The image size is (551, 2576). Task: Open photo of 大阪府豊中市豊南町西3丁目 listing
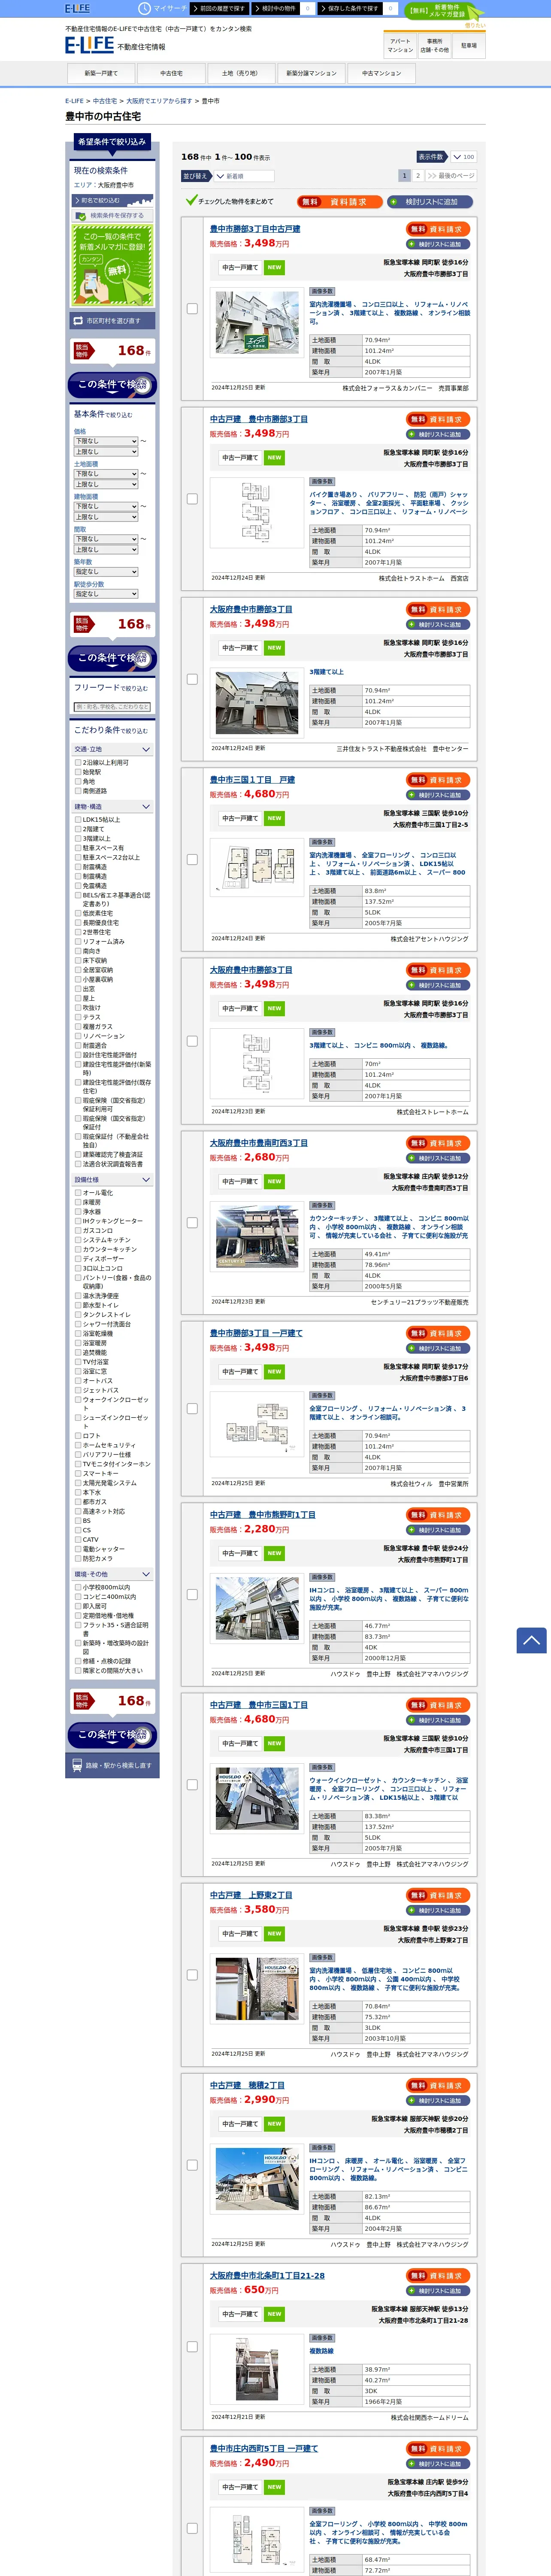(x=257, y=1235)
